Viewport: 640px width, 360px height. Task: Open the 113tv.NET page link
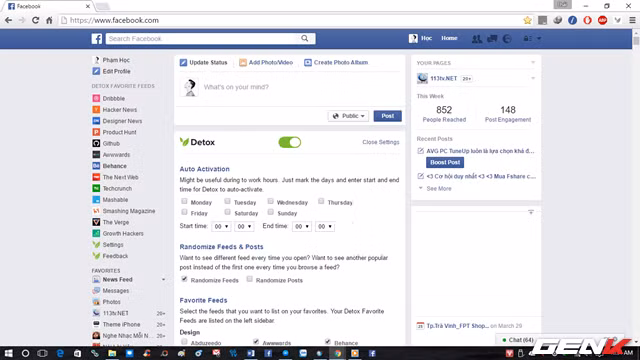coord(443,78)
